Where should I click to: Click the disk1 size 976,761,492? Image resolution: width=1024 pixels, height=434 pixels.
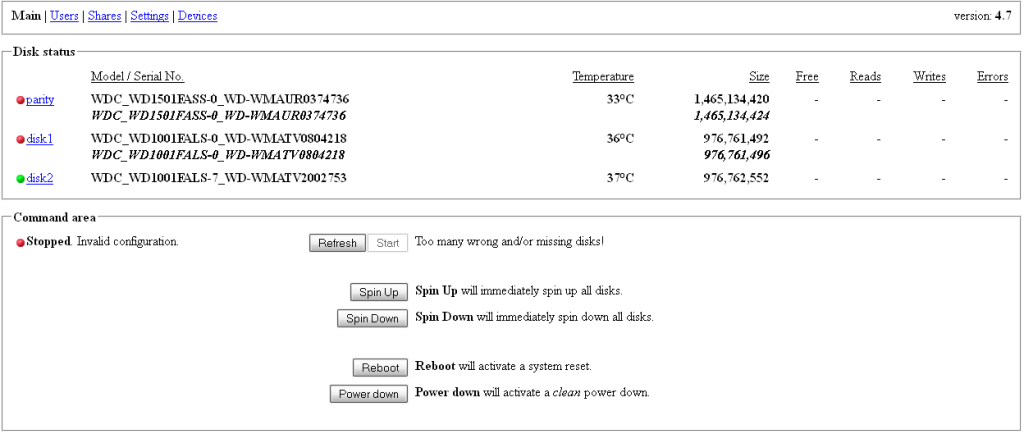(x=736, y=139)
